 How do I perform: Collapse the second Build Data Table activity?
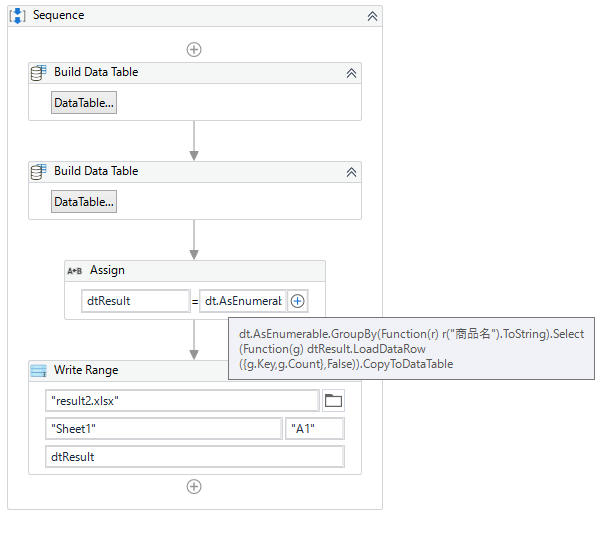pyautogui.click(x=351, y=172)
